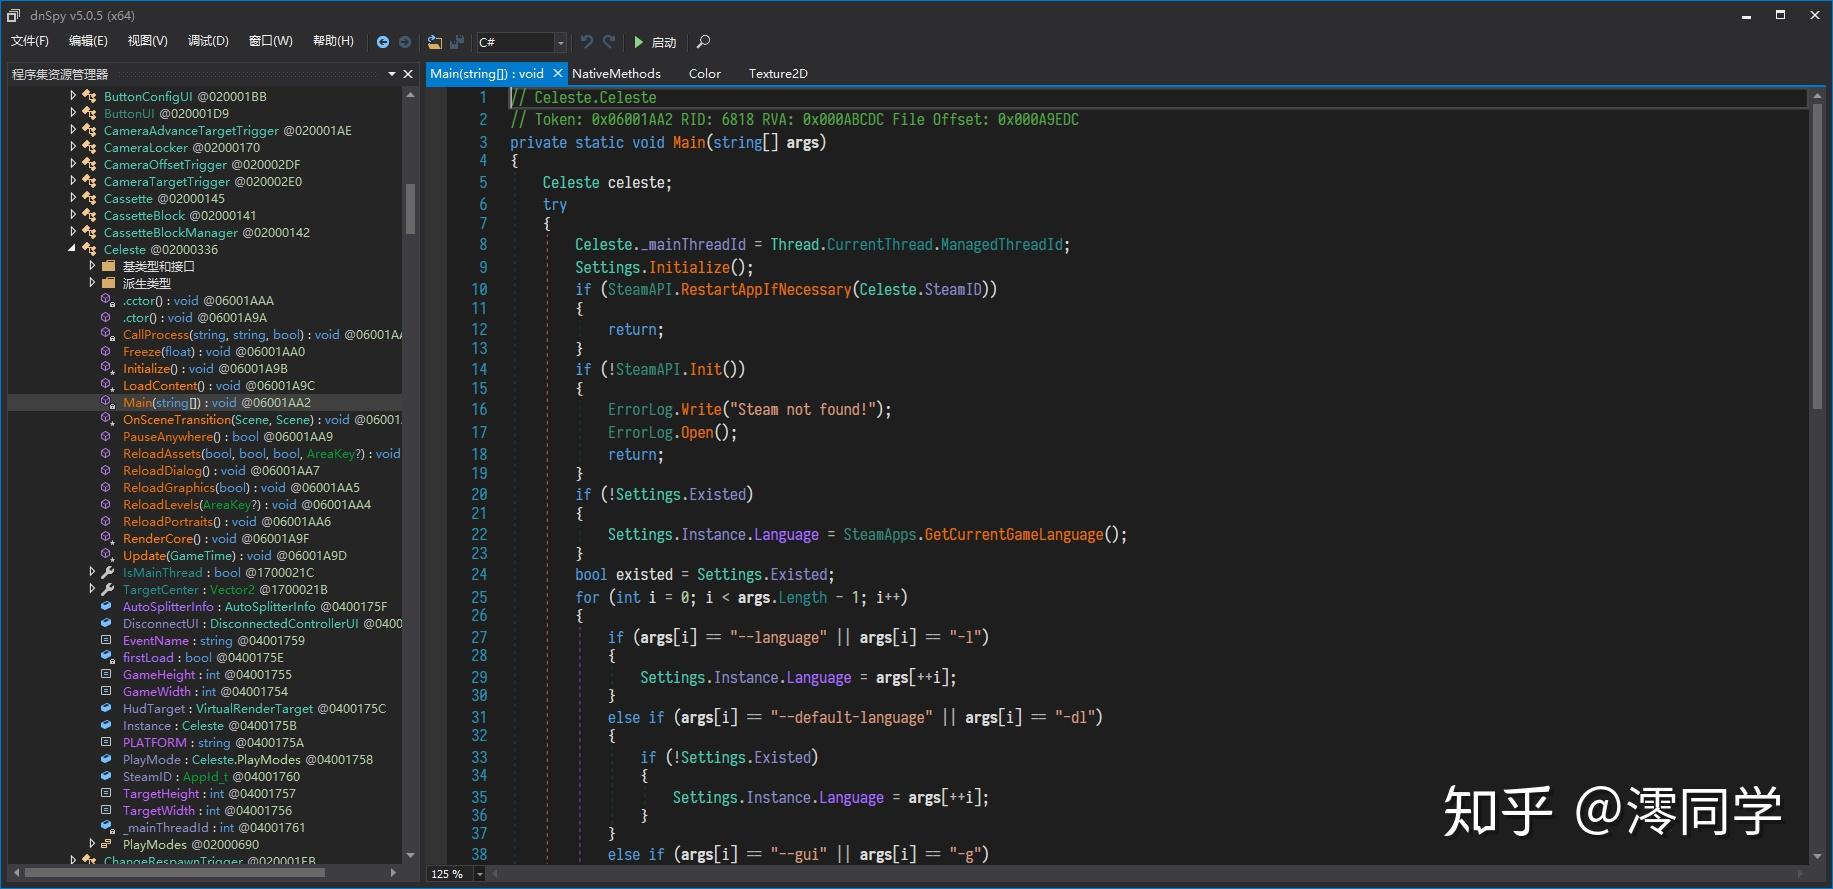Select the .cctor() static constructor

pos(198,300)
